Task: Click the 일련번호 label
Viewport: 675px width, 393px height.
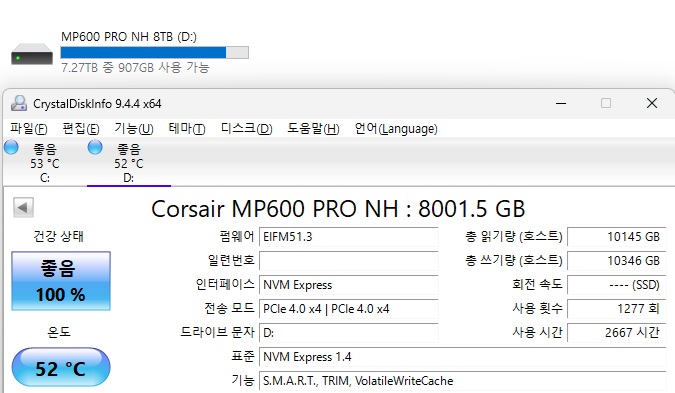Action: click(x=231, y=260)
